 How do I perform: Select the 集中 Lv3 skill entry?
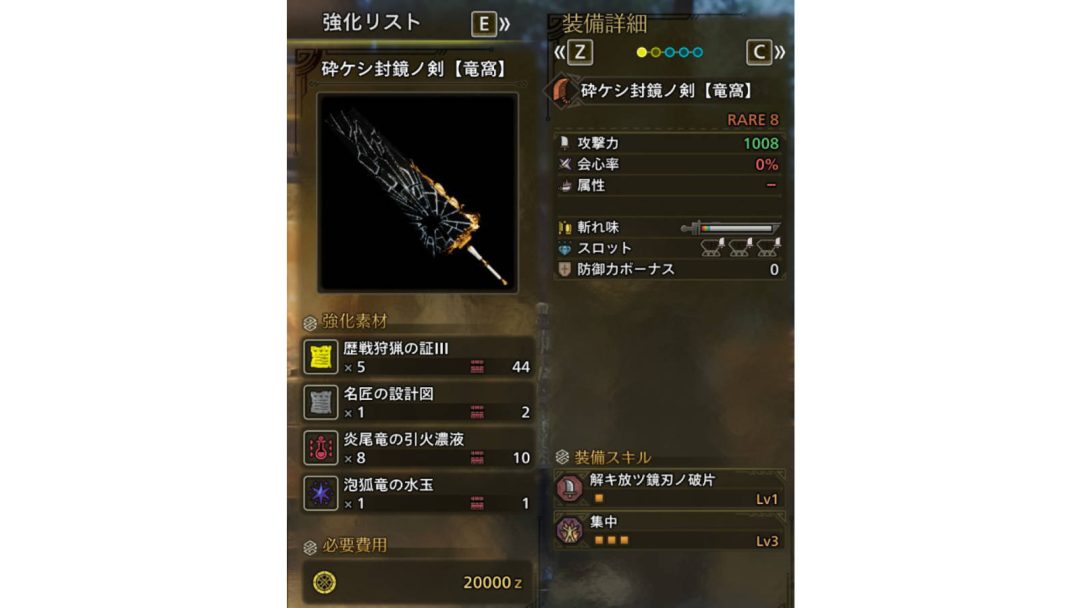pos(669,530)
